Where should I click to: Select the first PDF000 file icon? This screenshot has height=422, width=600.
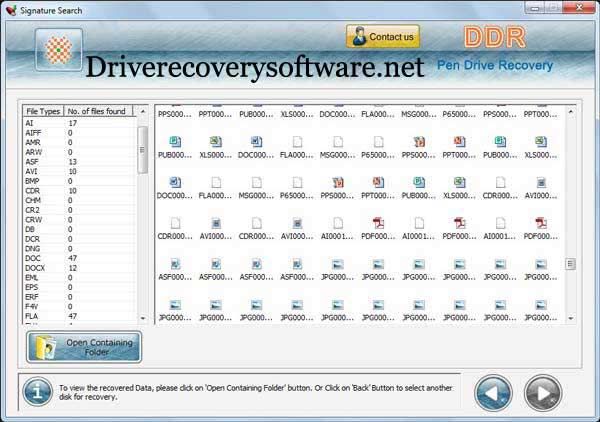click(x=378, y=223)
